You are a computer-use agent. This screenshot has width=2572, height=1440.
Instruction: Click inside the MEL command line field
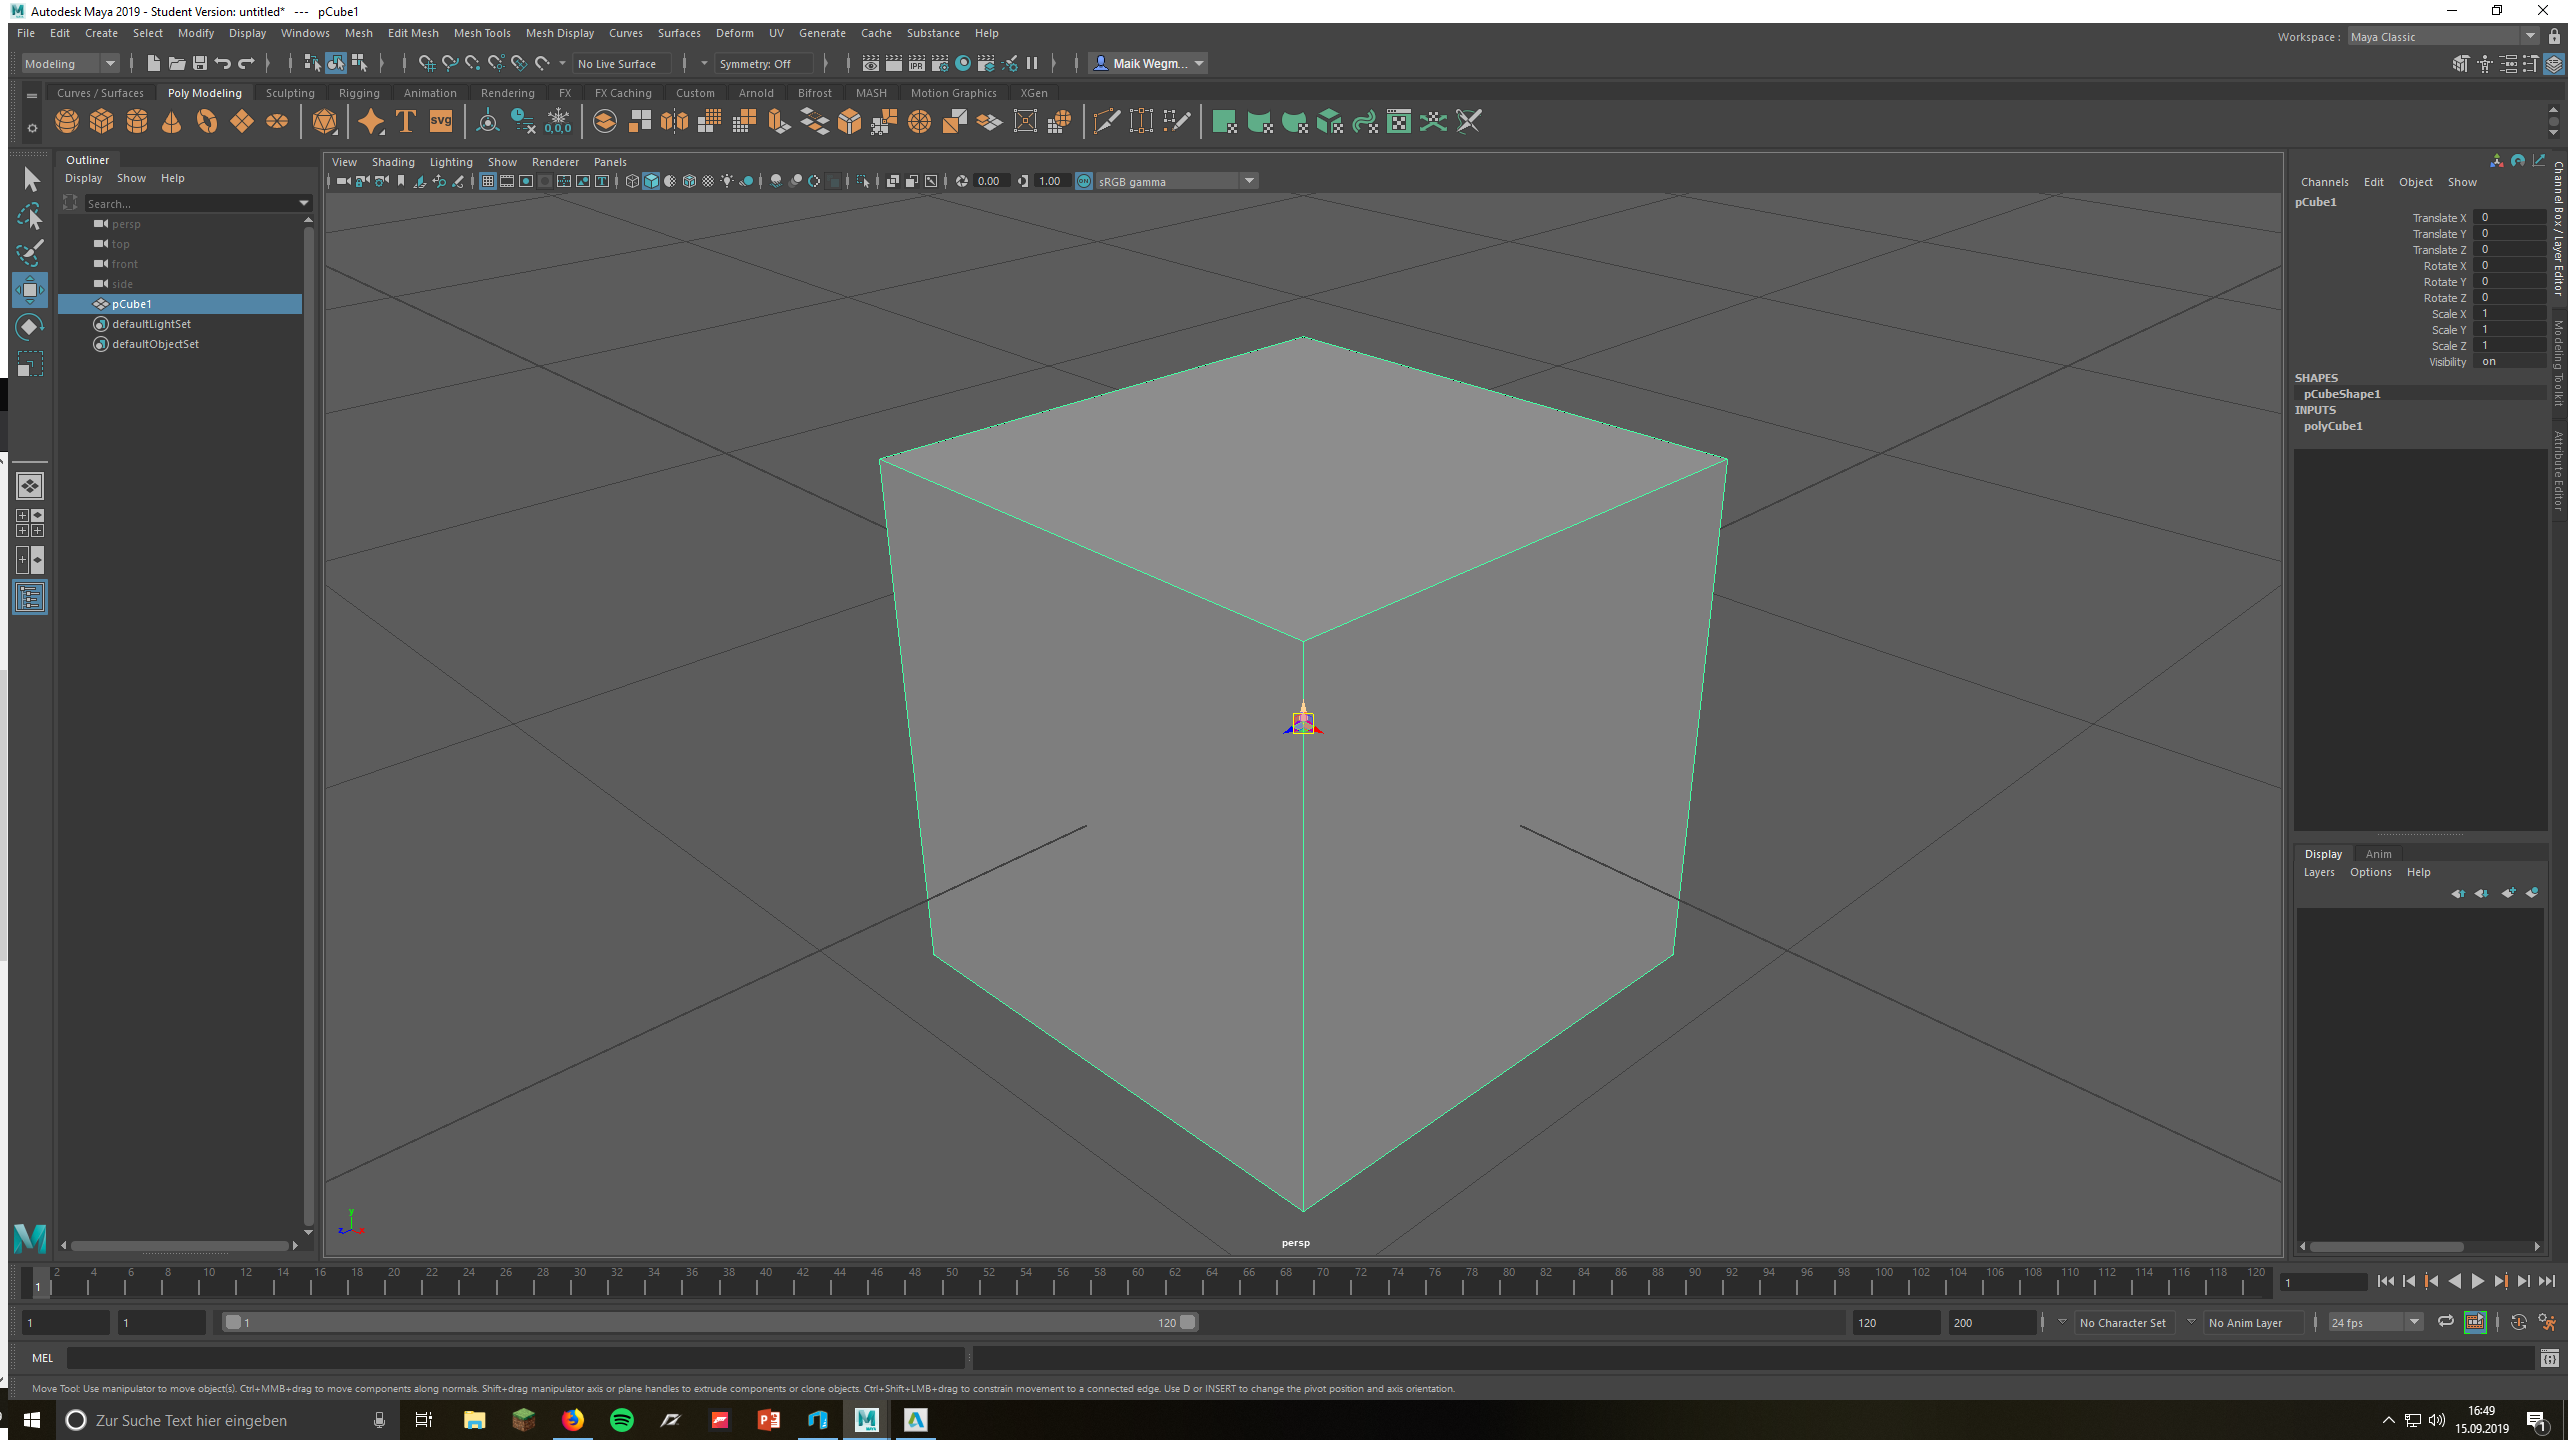pyautogui.click(x=500, y=1357)
